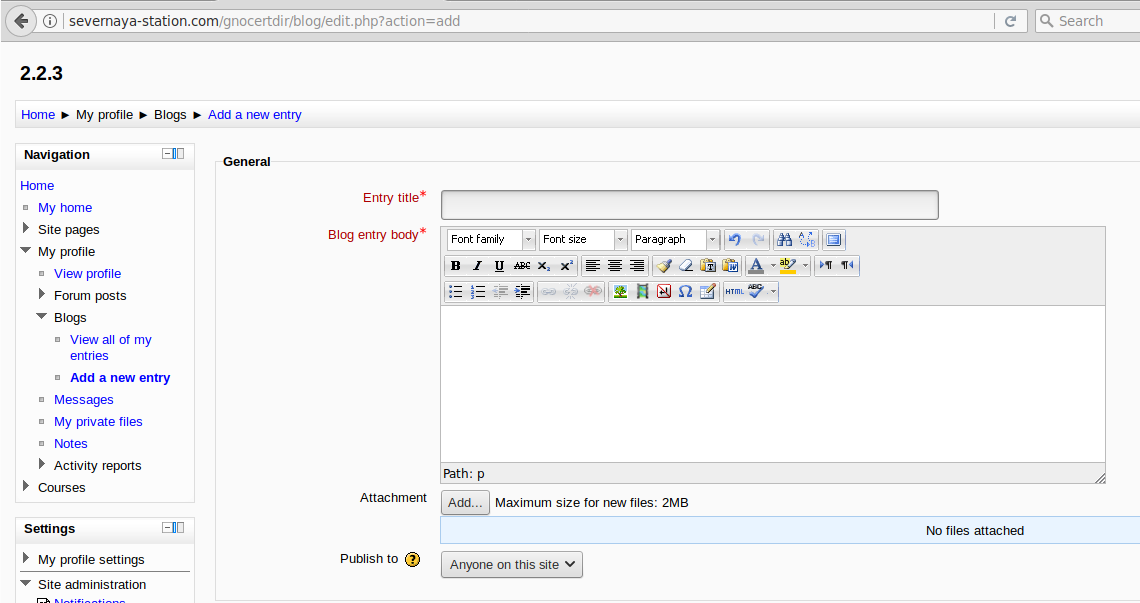This screenshot has width=1140, height=603.
Task: Edit HTML source of the entry
Action: 734,292
